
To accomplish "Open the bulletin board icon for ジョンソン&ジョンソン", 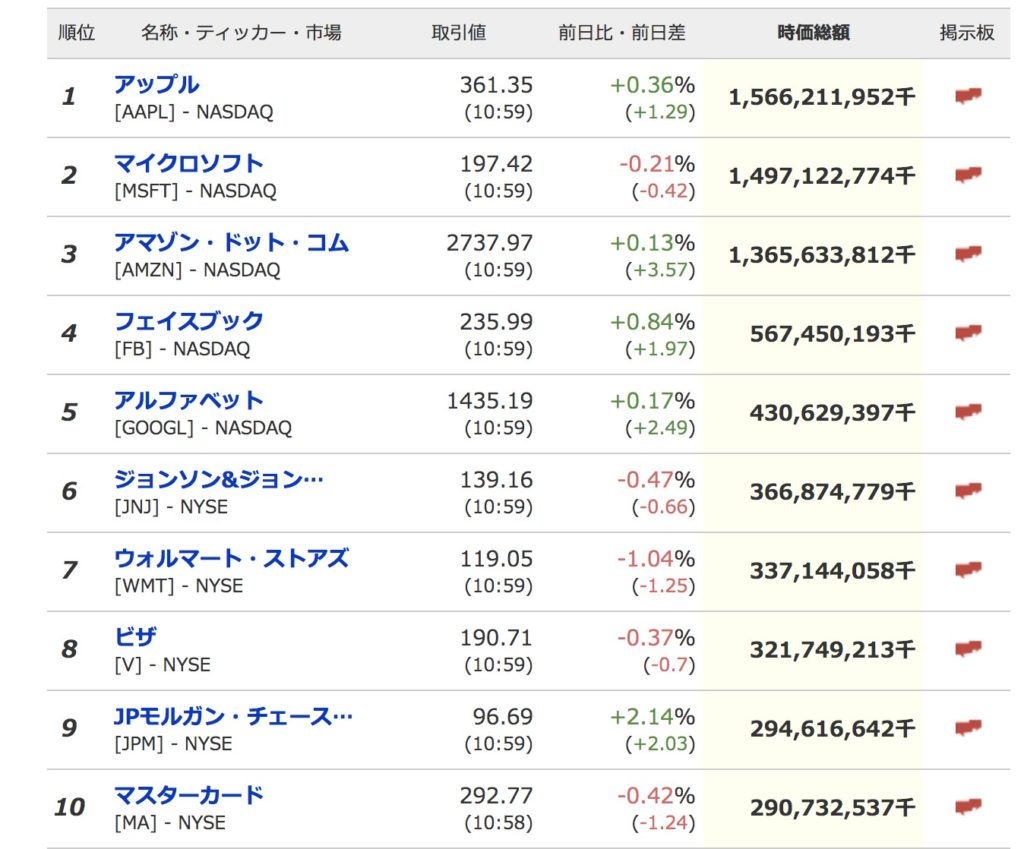I will tap(968, 491).
